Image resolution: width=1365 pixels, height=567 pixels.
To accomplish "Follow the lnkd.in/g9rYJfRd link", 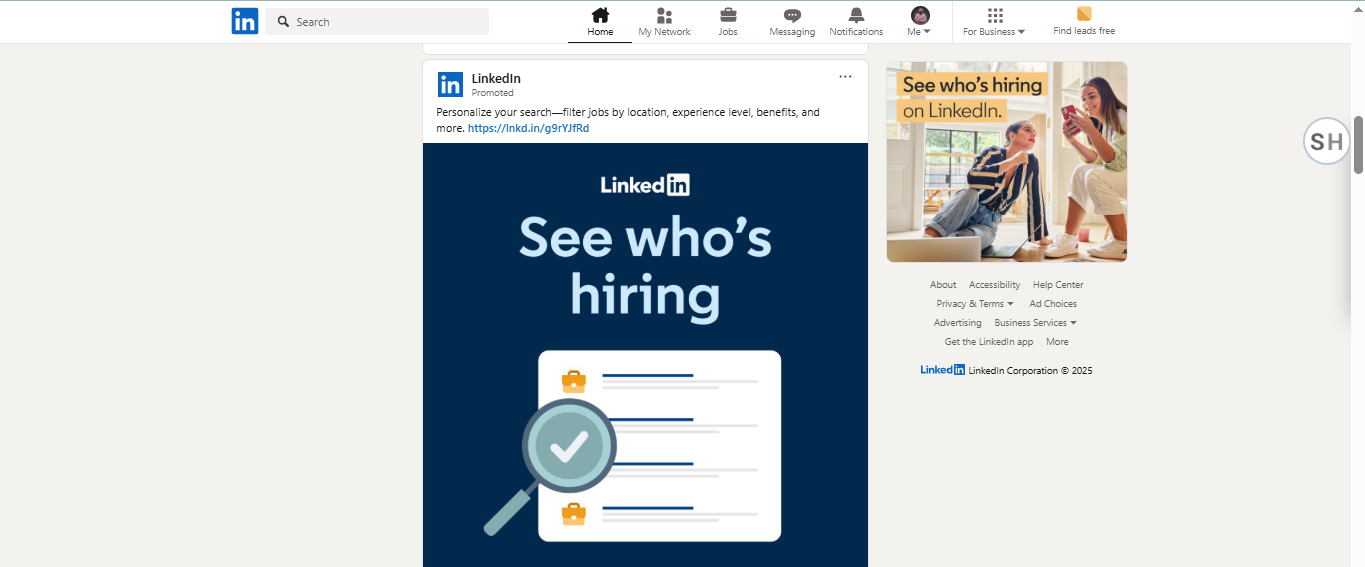I will coord(528,128).
